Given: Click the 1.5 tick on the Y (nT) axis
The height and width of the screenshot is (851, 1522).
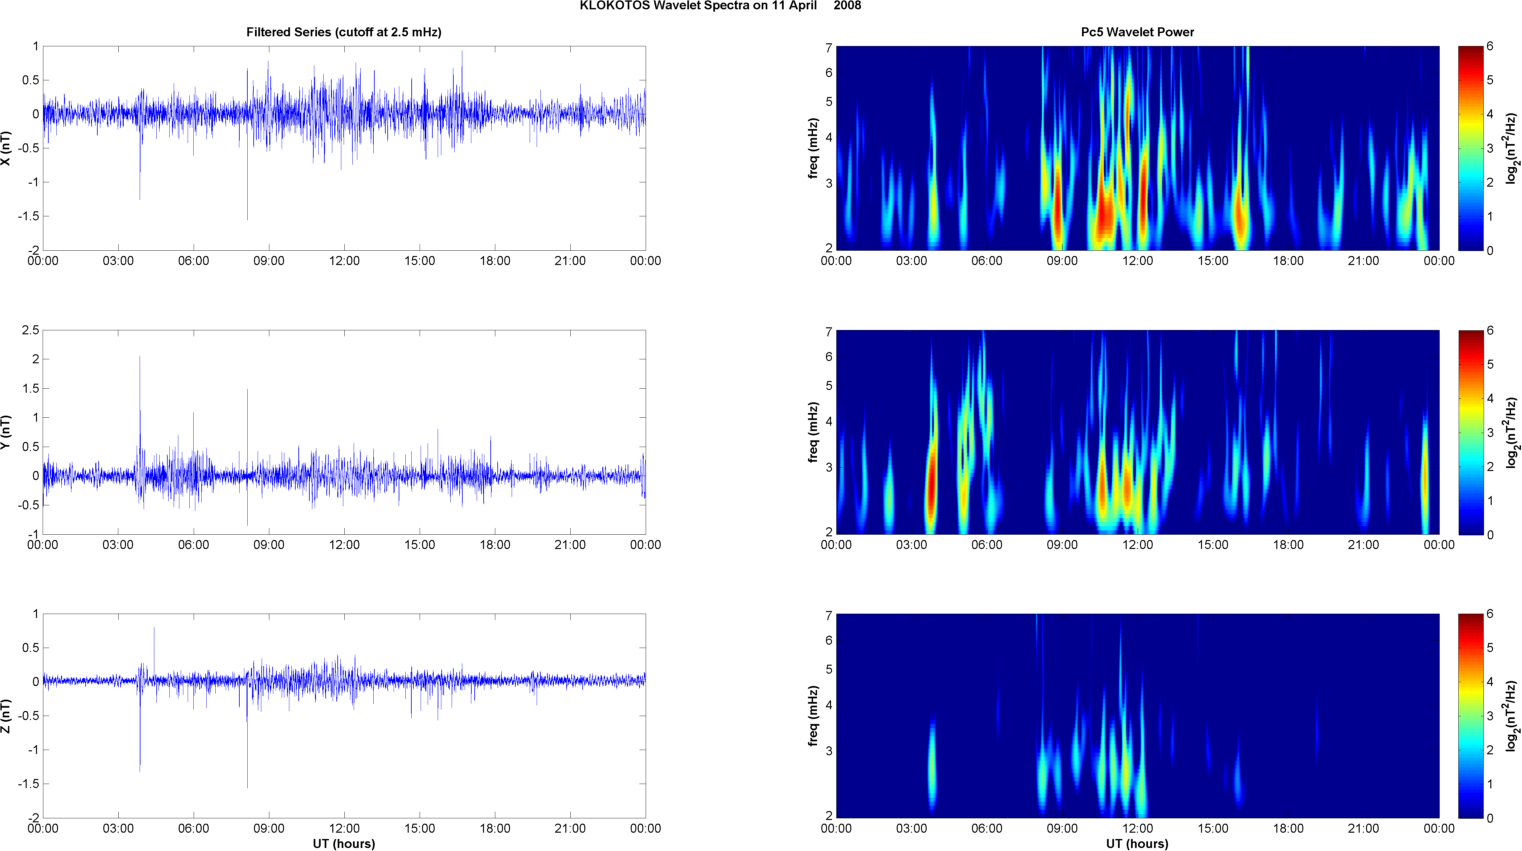Looking at the screenshot, I should pos(30,389).
